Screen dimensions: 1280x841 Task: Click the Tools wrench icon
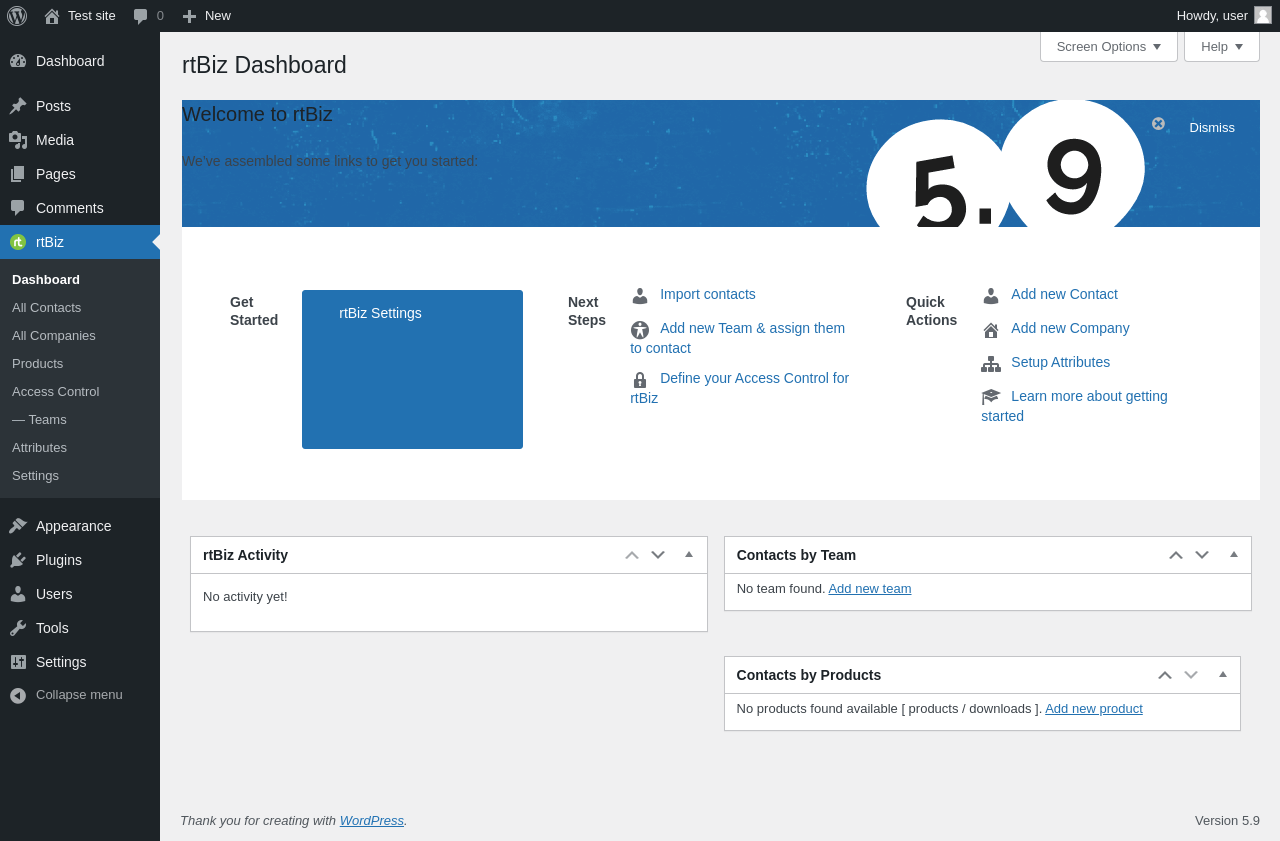tap(18, 628)
